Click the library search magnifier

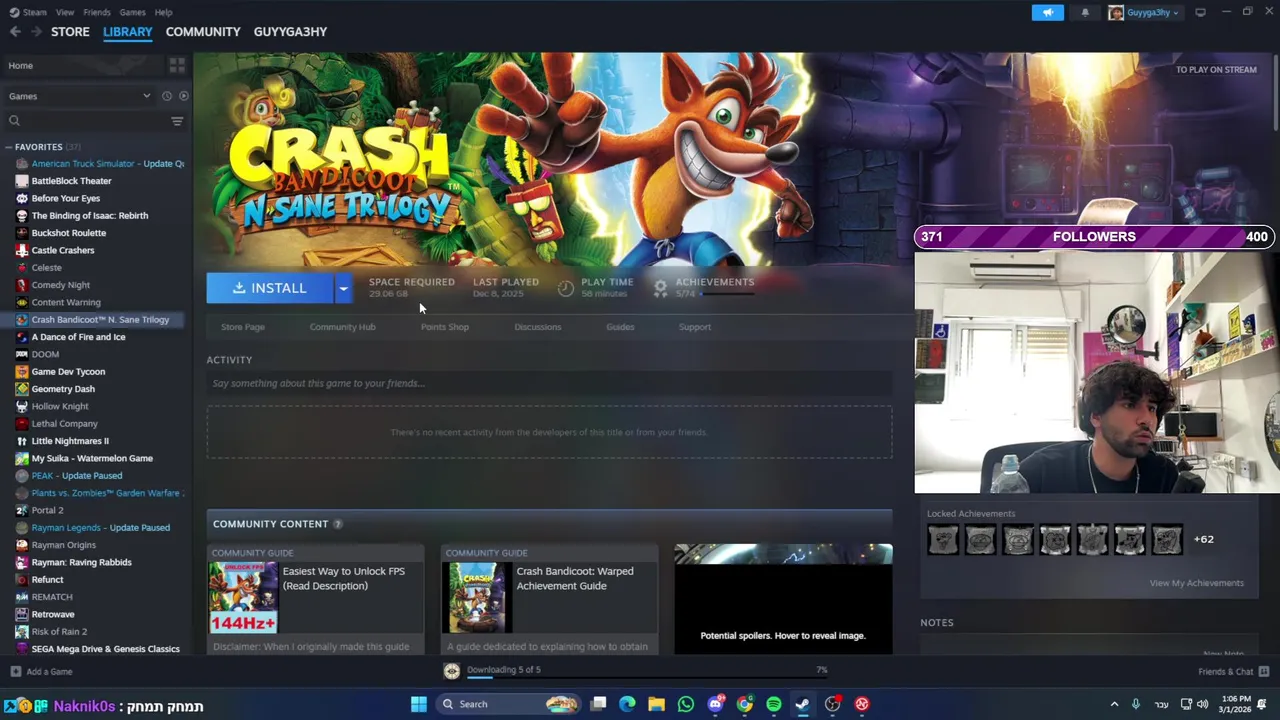tap(14, 121)
